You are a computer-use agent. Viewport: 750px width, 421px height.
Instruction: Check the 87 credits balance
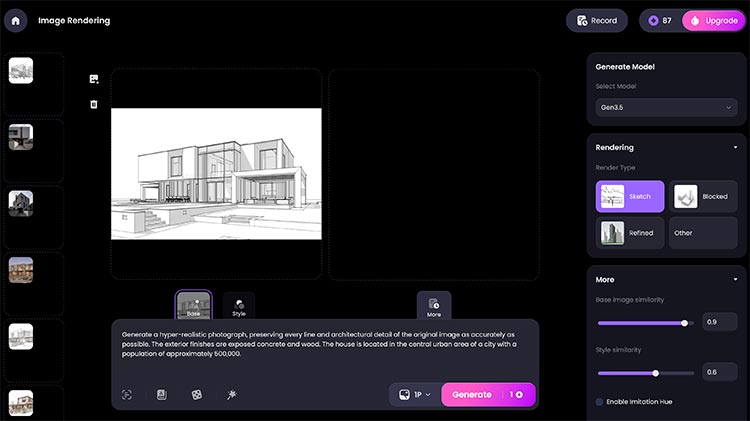click(660, 21)
